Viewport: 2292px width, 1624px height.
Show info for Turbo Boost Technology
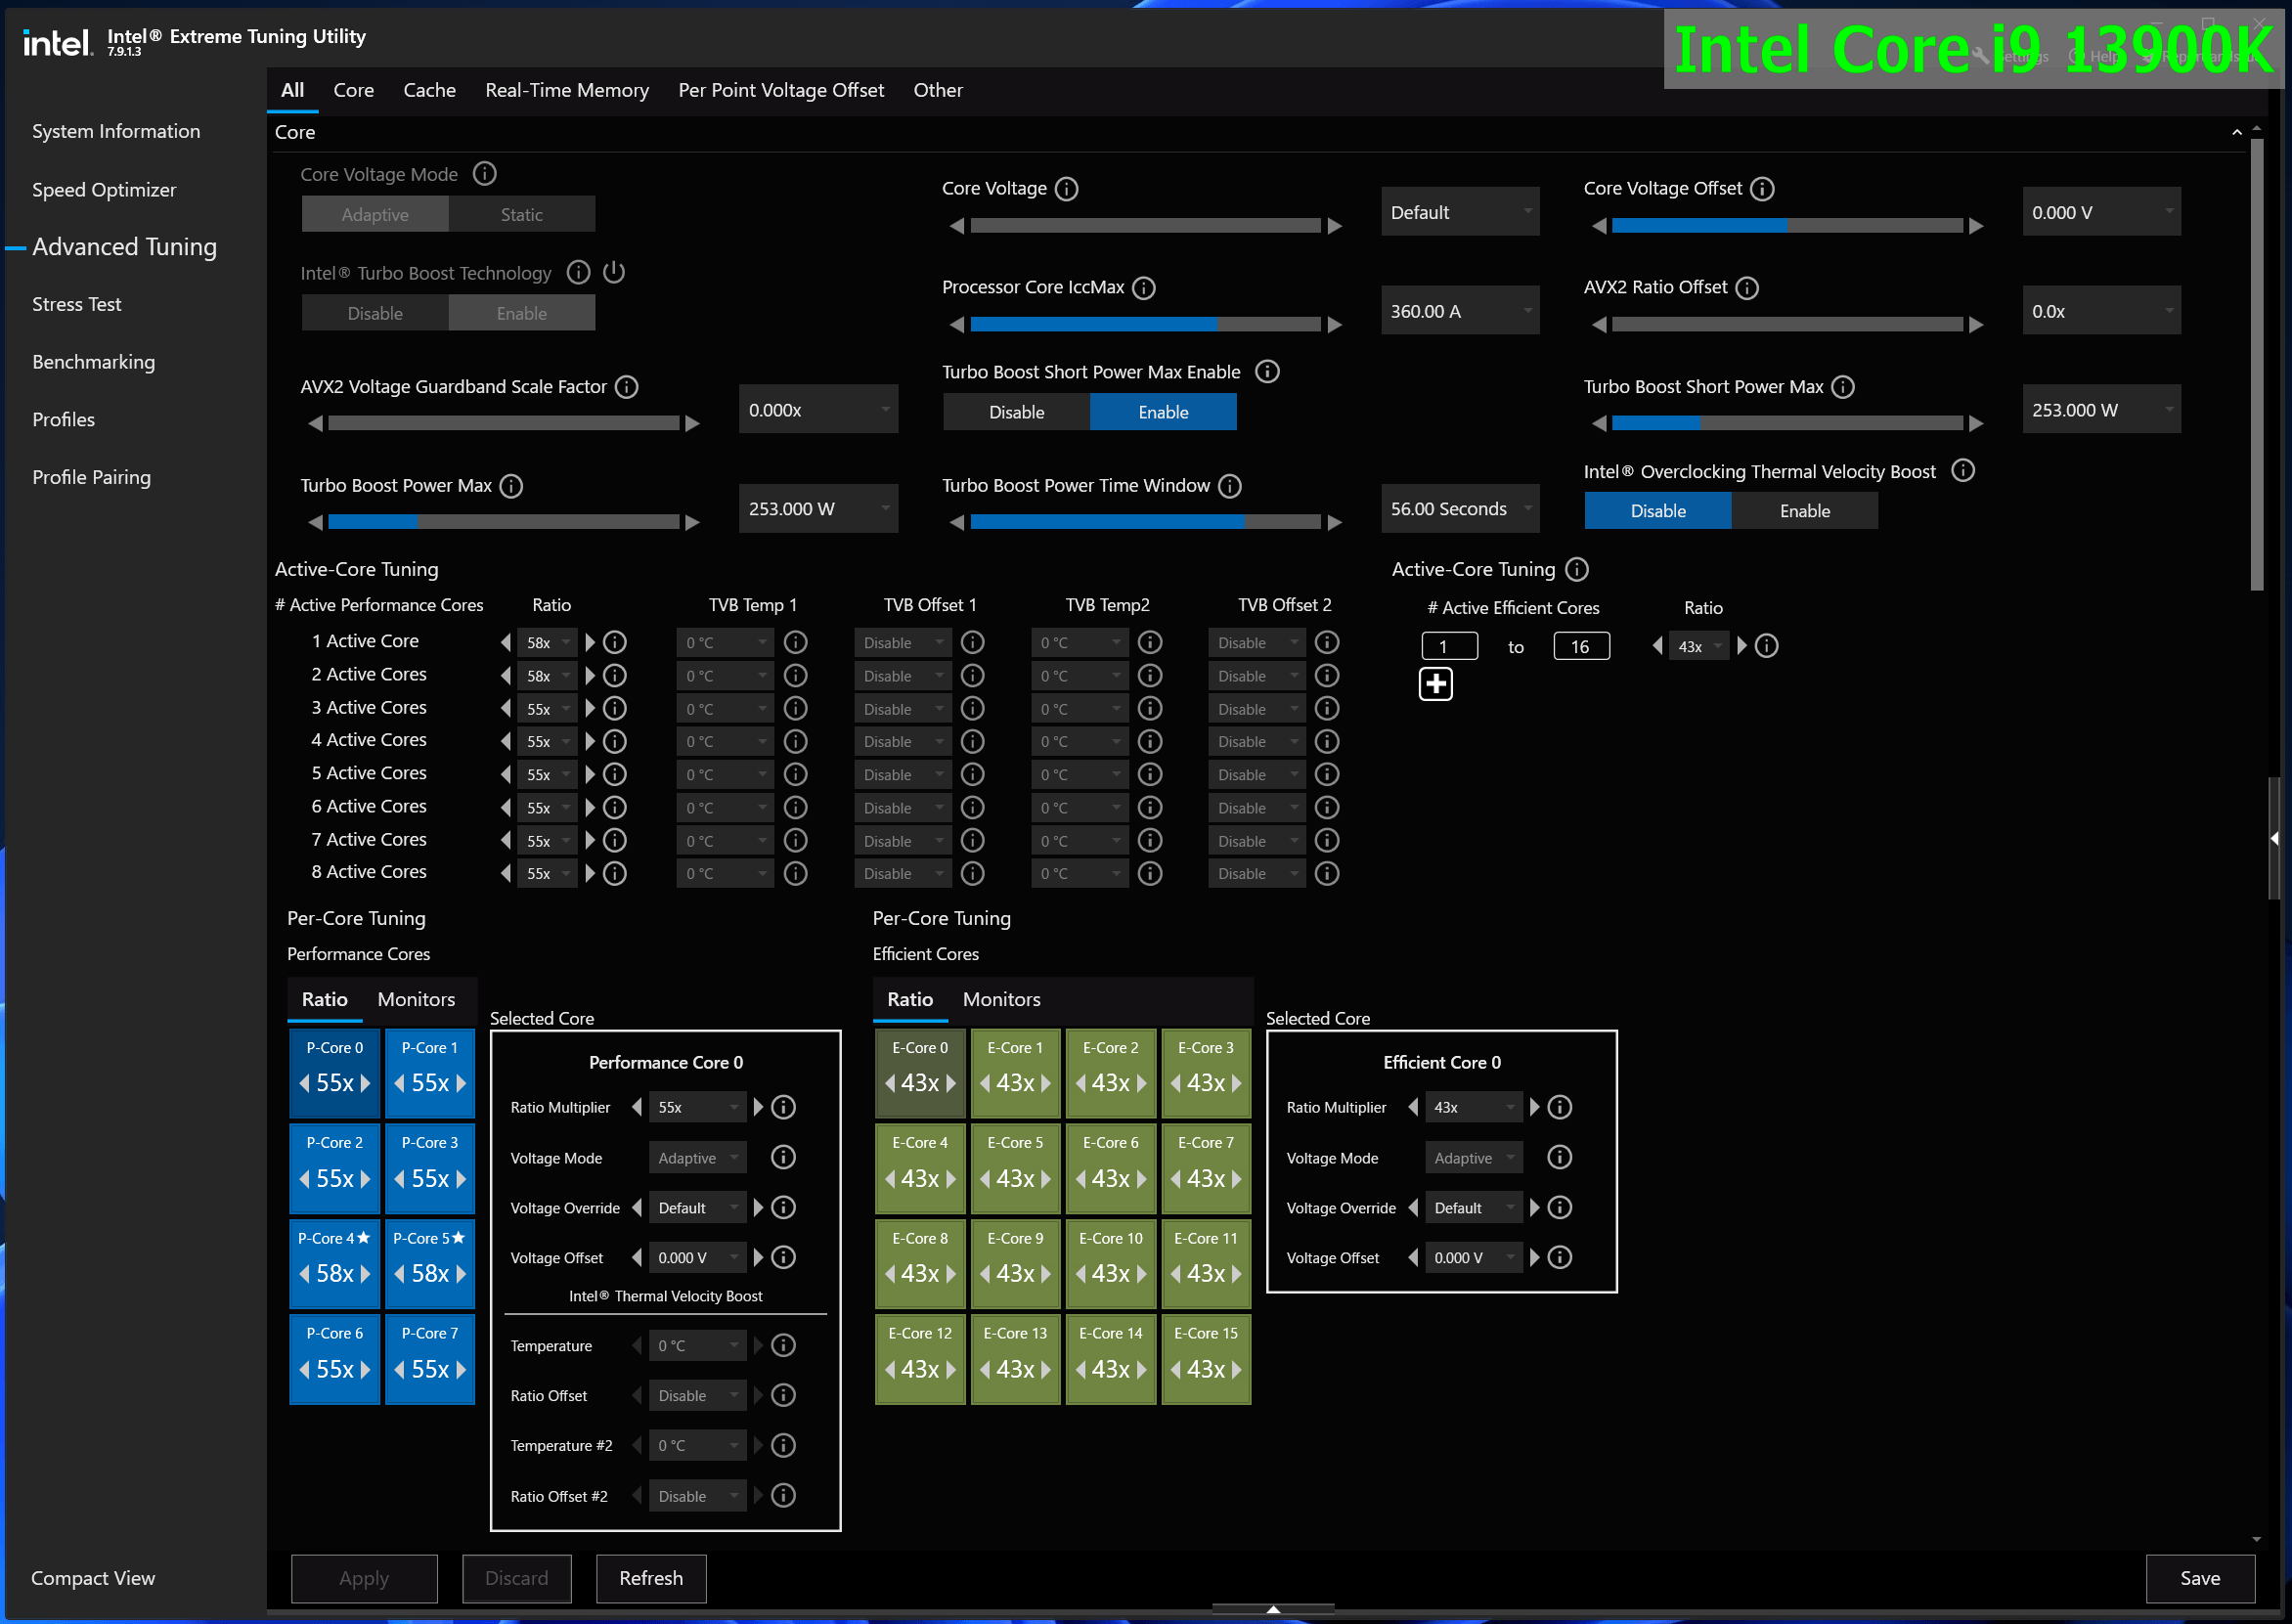point(578,272)
